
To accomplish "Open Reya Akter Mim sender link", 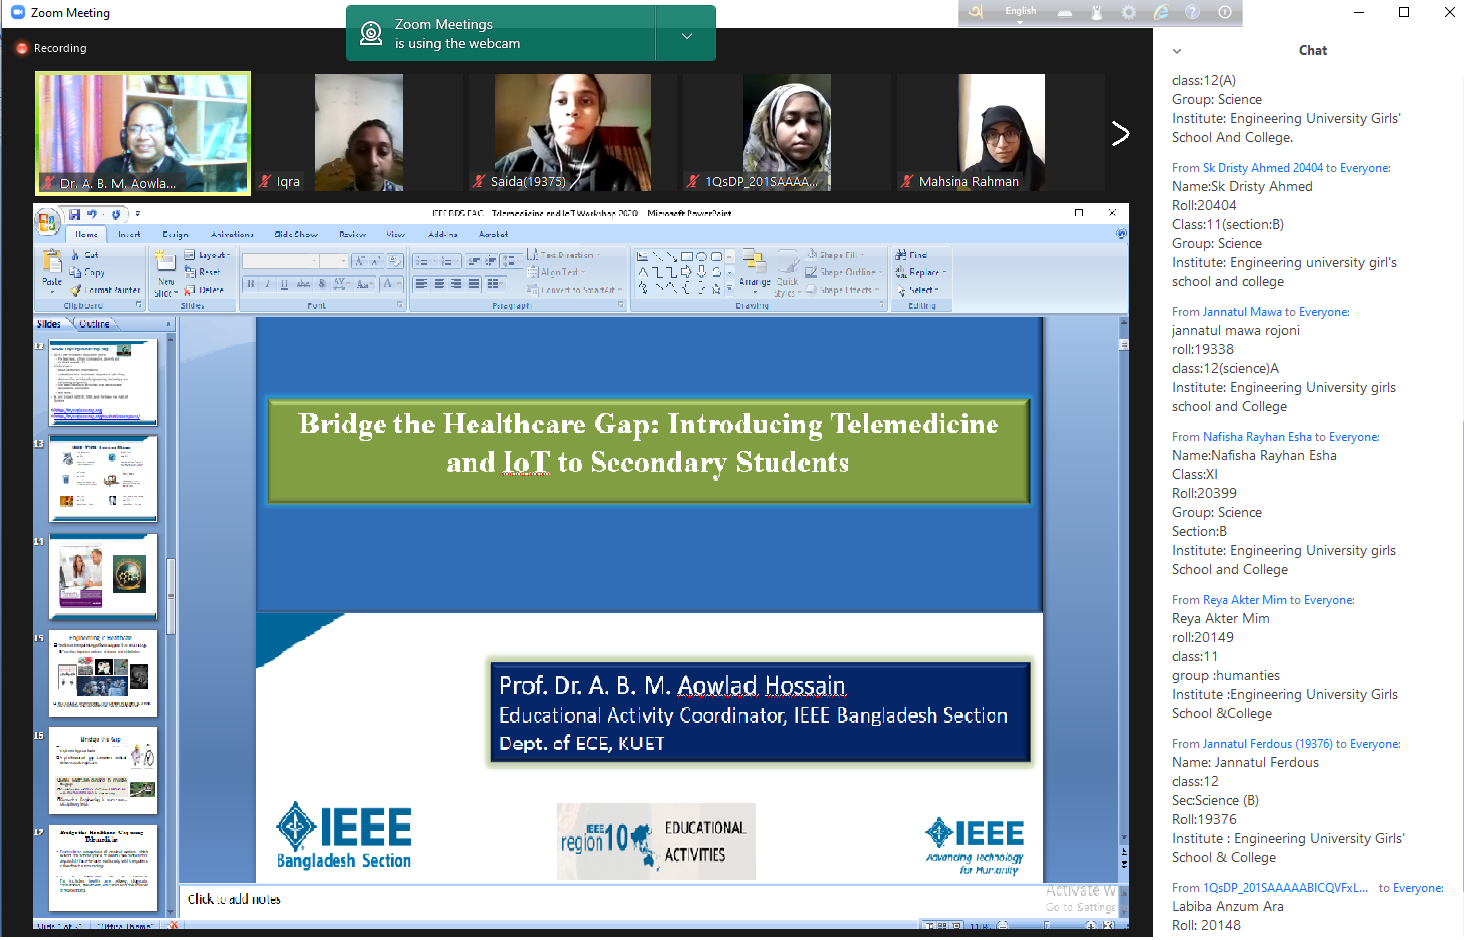I will tap(1245, 600).
